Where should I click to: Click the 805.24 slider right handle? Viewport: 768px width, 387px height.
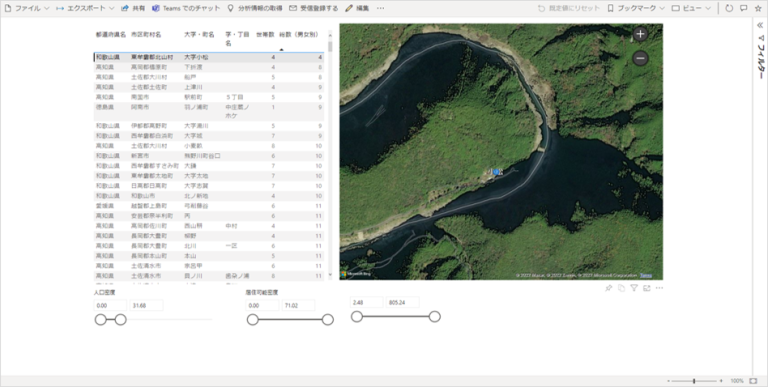click(434, 317)
